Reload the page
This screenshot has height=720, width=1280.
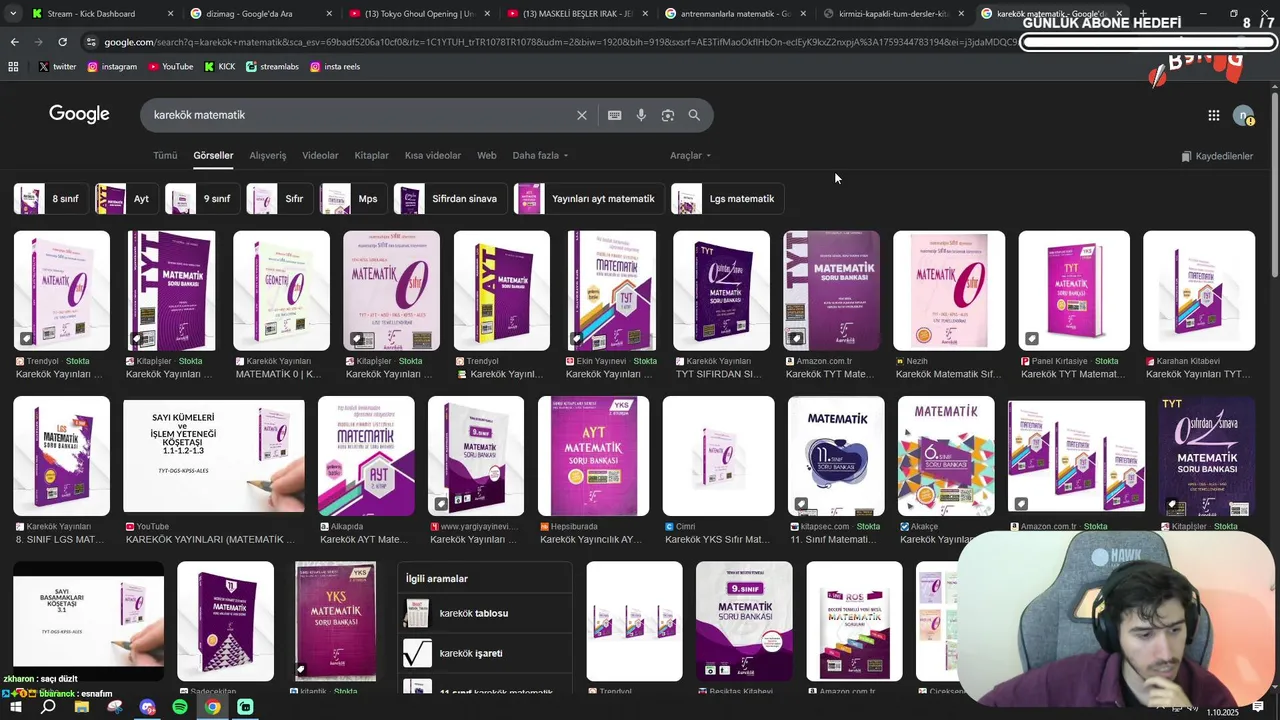click(62, 42)
